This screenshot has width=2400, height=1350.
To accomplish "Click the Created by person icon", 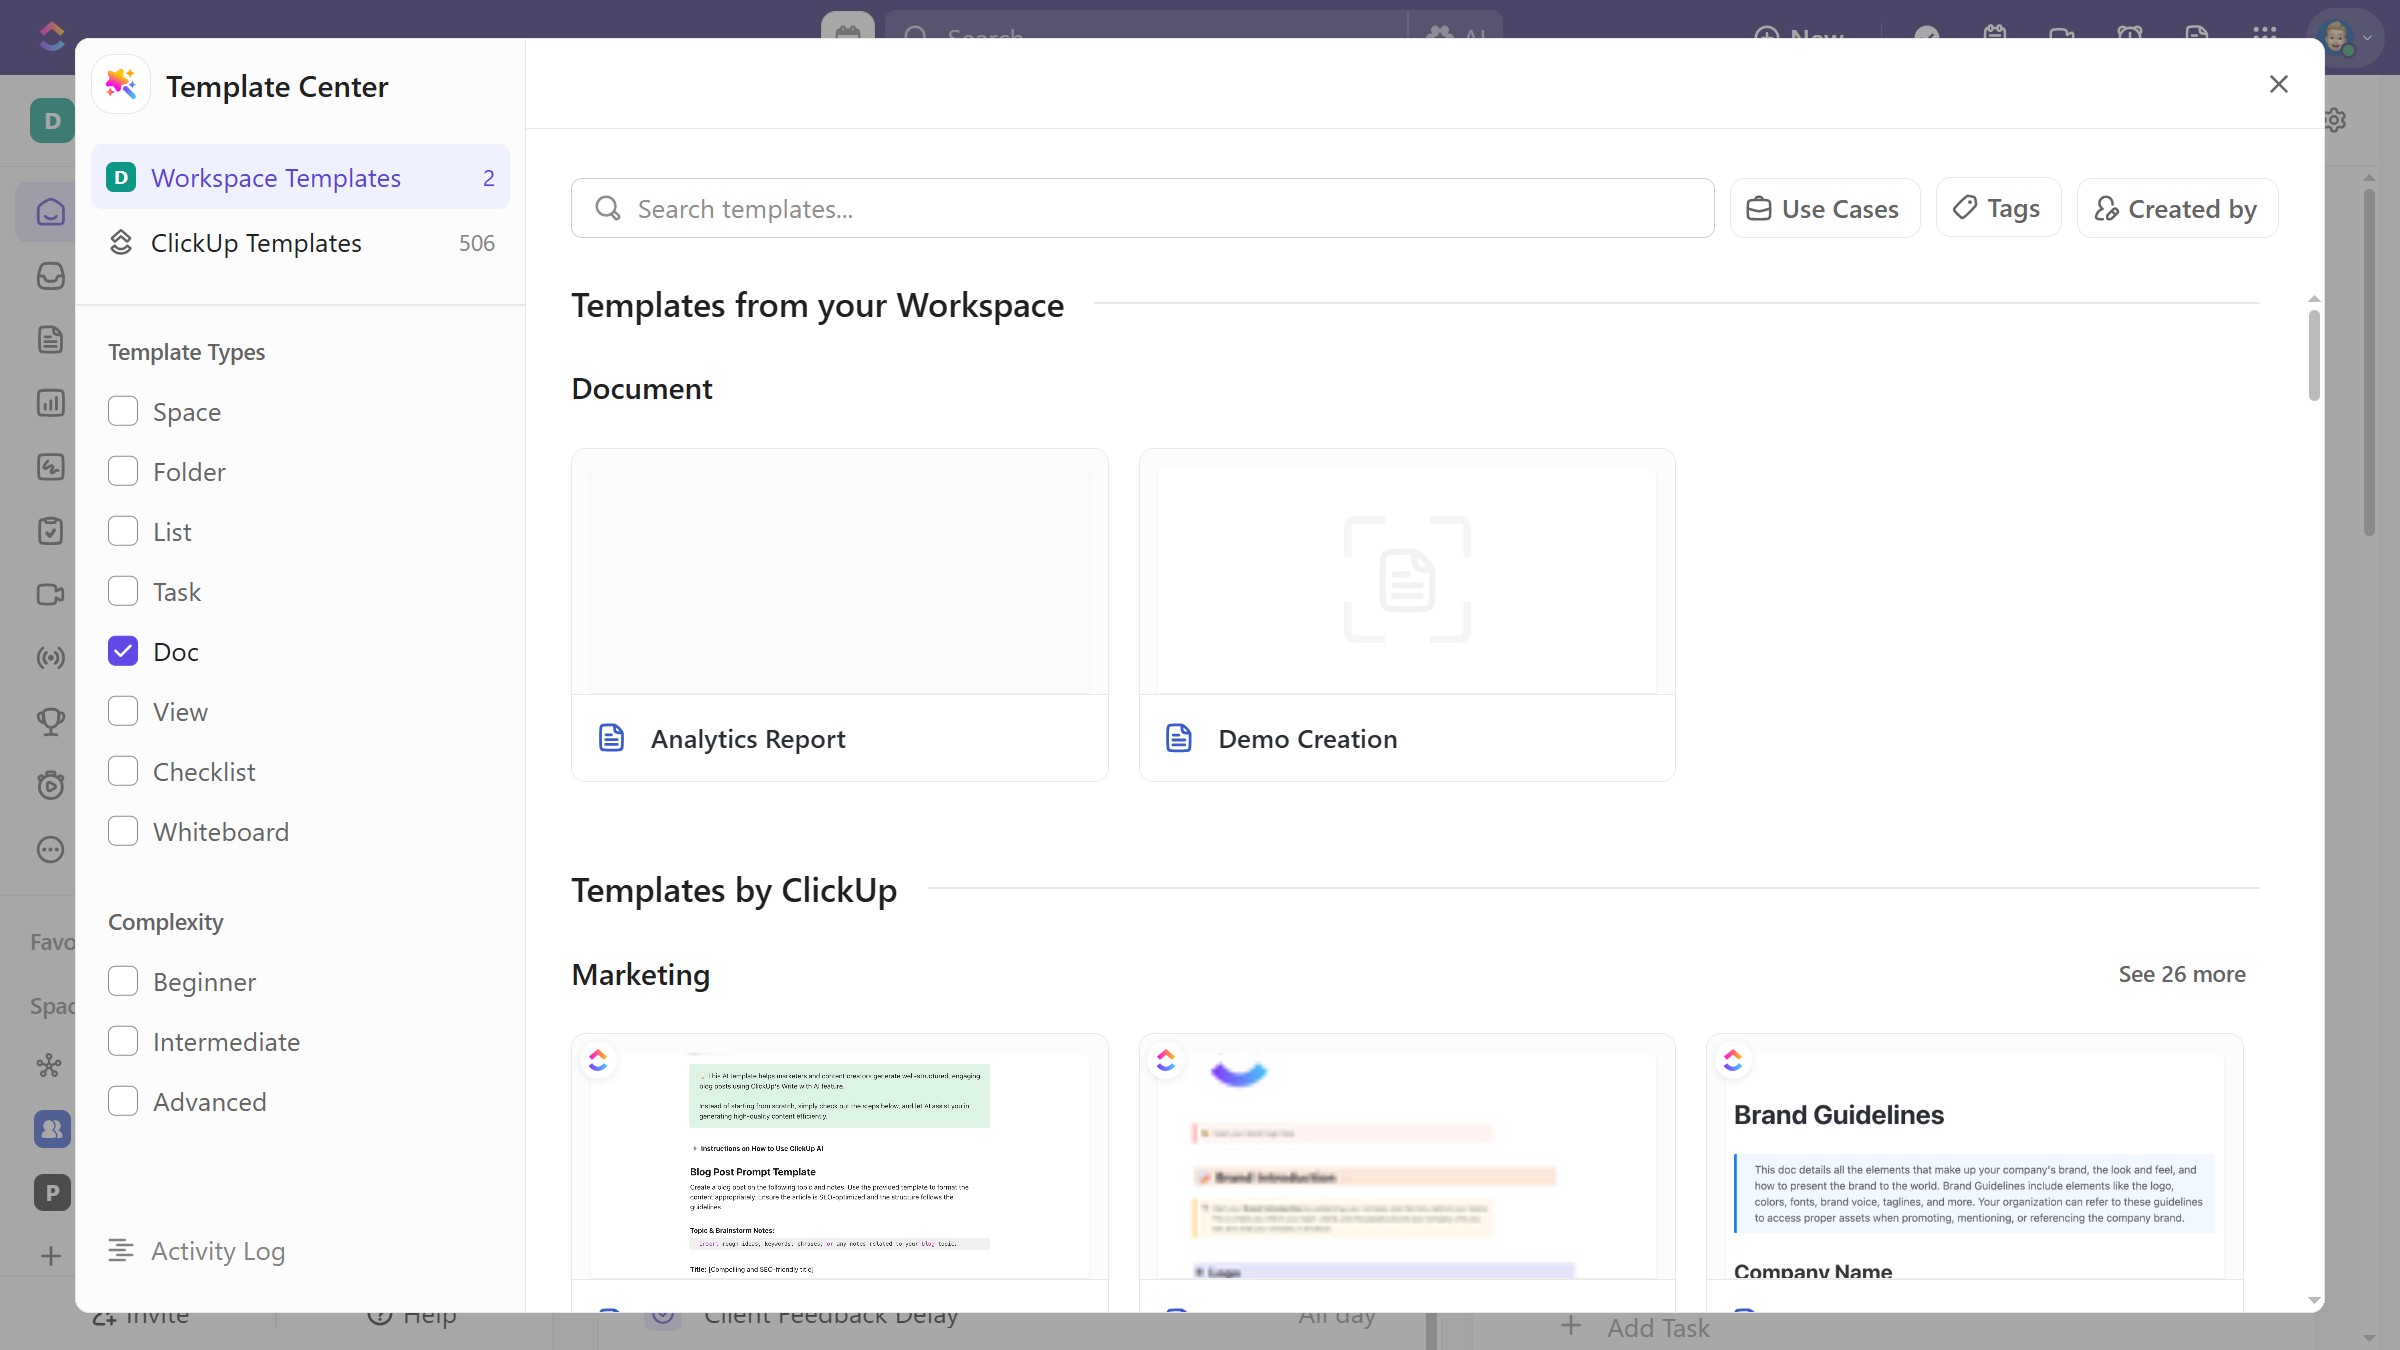I will (x=2106, y=209).
